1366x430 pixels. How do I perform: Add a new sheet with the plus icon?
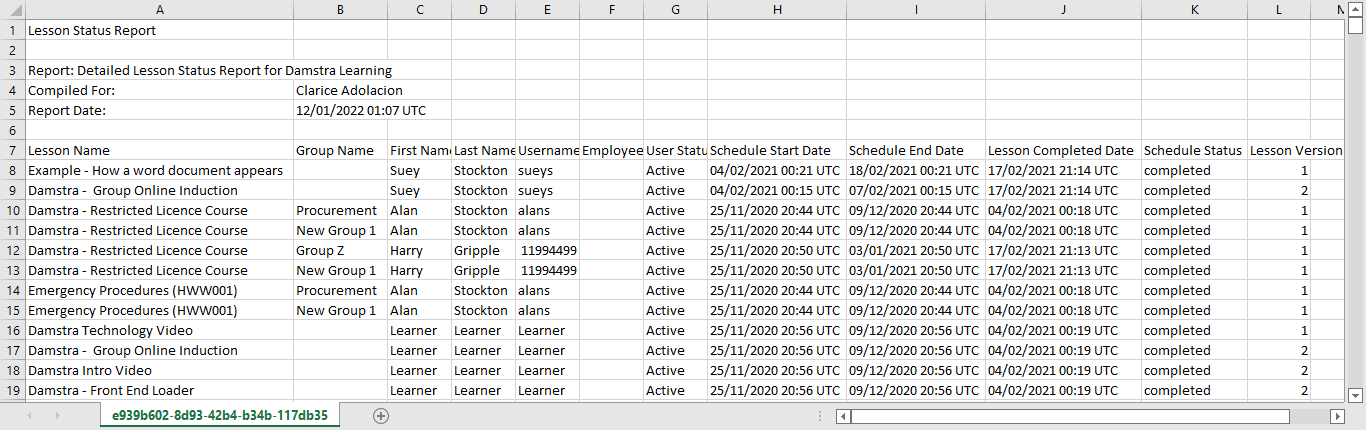(x=380, y=416)
